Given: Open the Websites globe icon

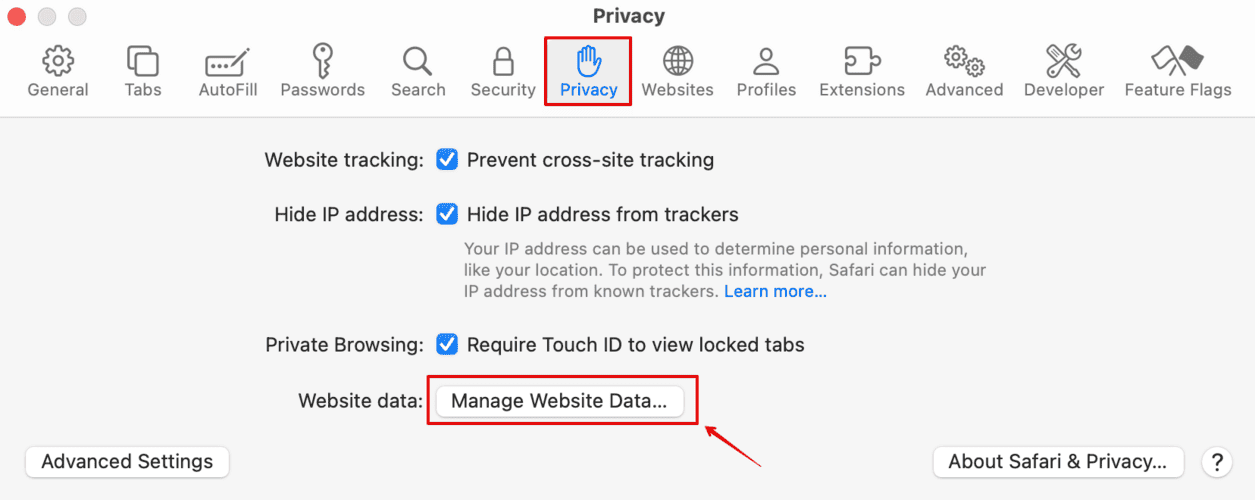Looking at the screenshot, I should (677, 62).
